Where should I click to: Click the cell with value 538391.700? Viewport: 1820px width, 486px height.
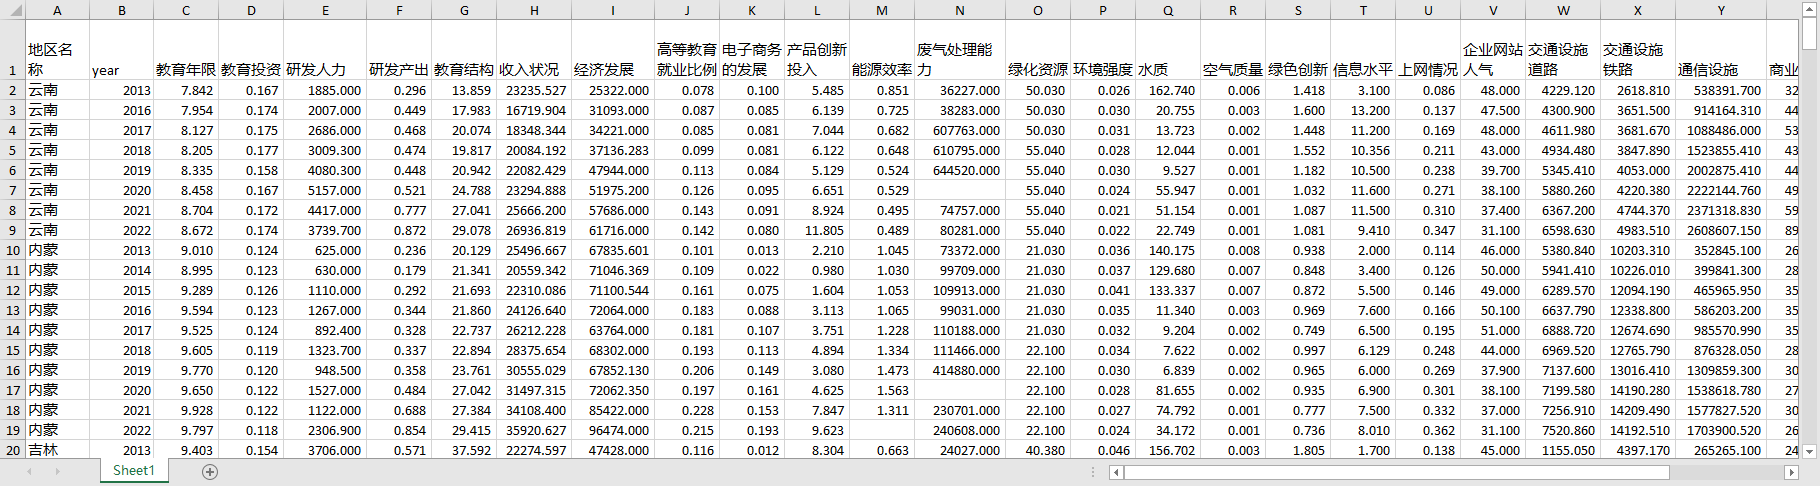tap(1721, 90)
